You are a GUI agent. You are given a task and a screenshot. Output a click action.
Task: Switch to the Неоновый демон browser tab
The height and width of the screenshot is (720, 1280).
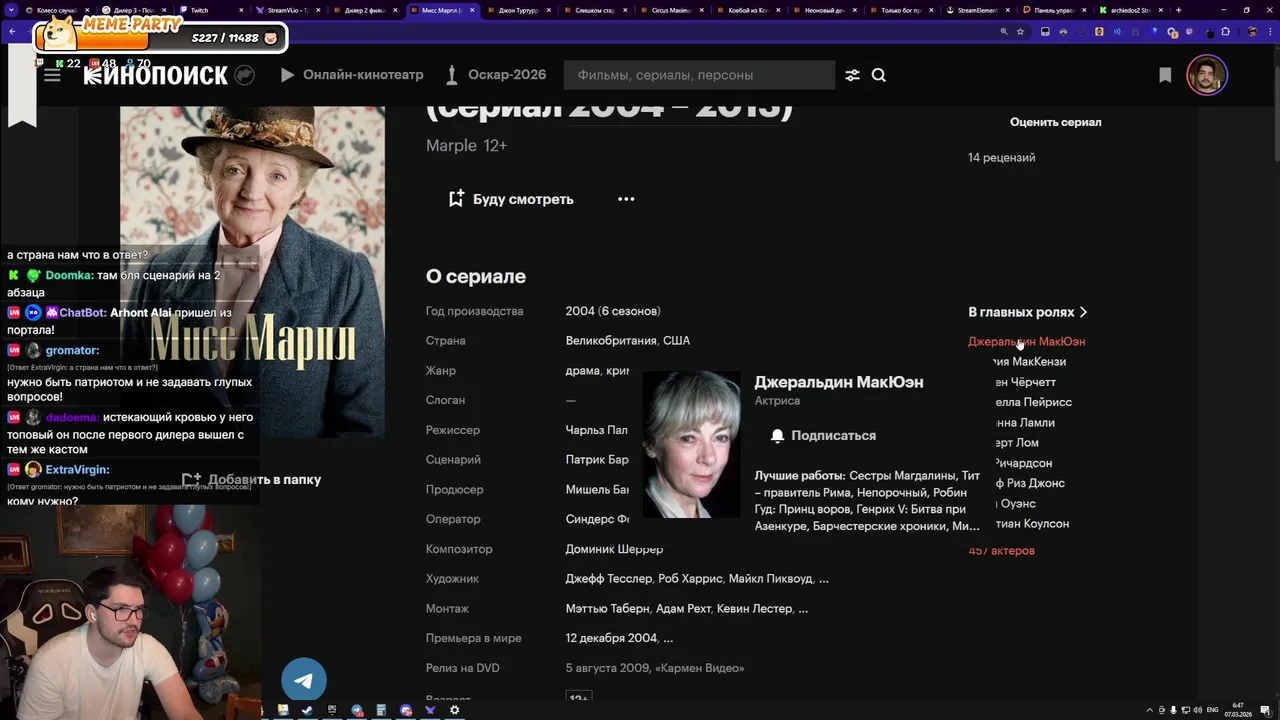[x=827, y=10]
